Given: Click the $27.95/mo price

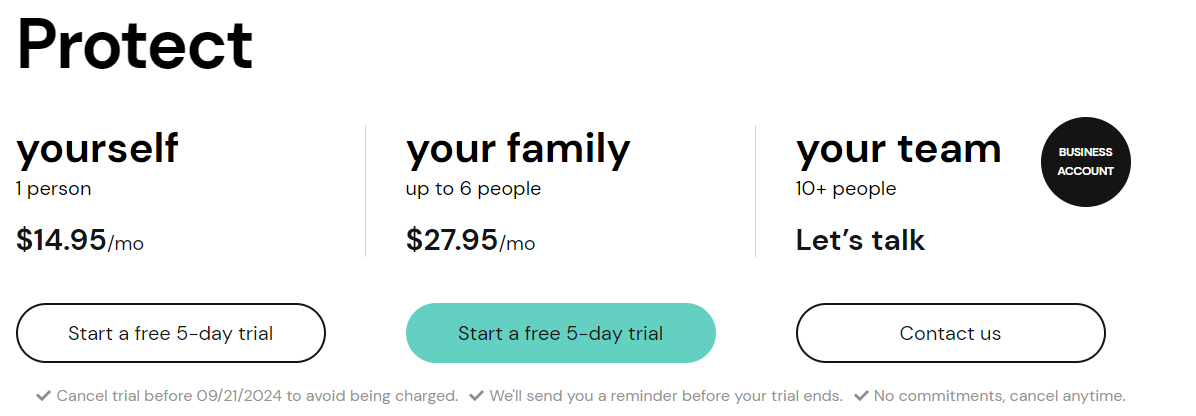Looking at the screenshot, I should [x=471, y=240].
